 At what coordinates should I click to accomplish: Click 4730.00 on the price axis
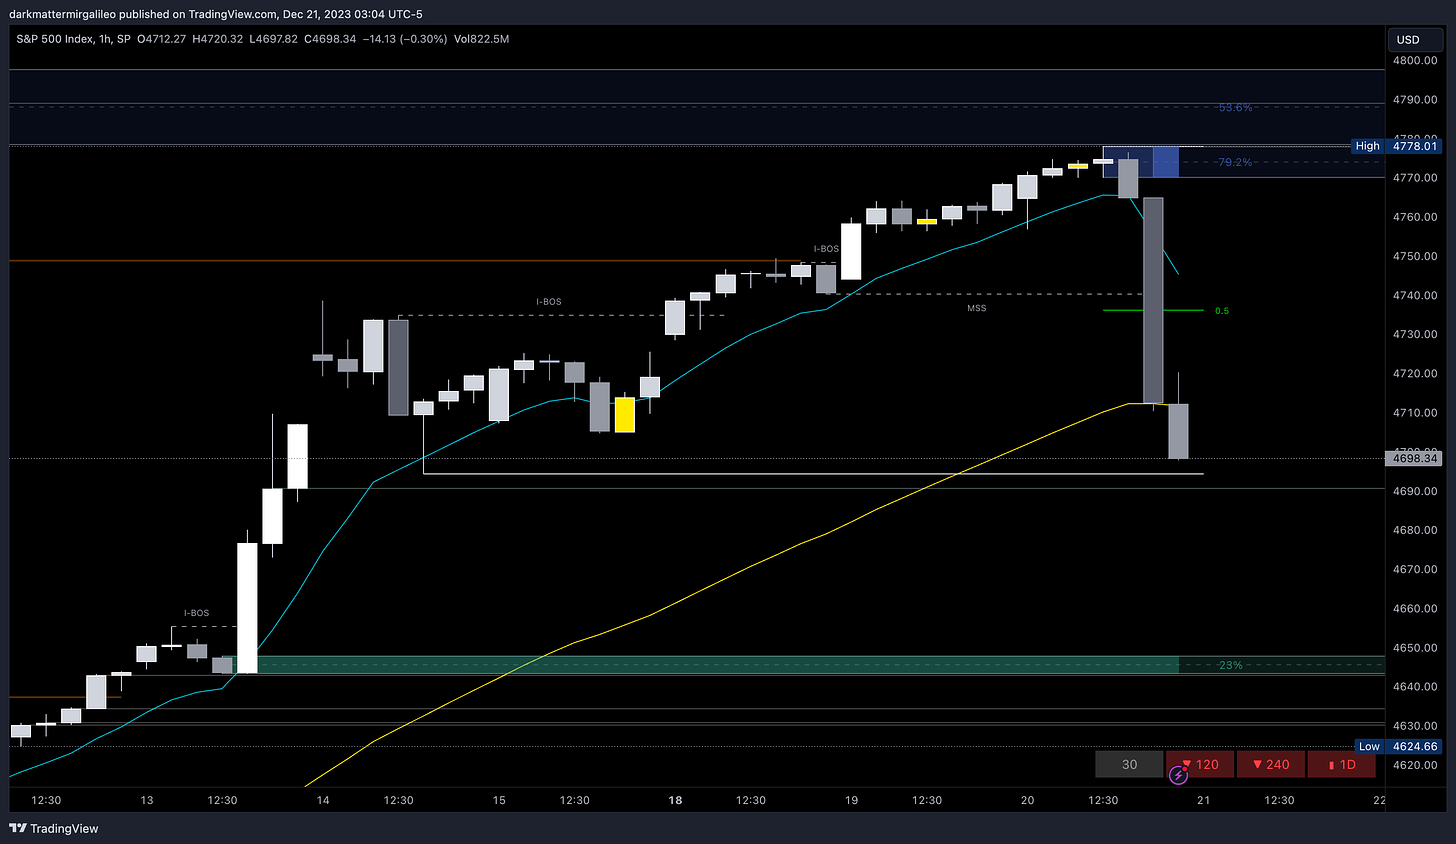click(x=1415, y=334)
